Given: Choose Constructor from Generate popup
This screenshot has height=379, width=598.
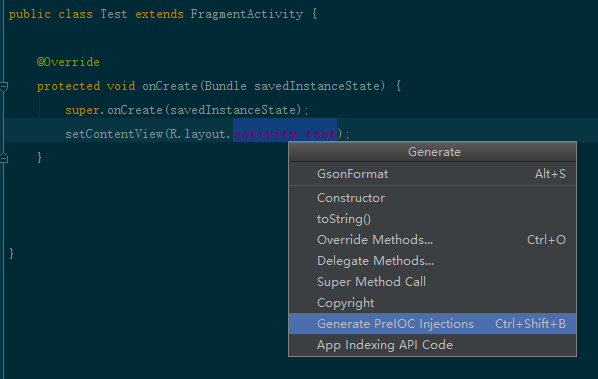Looking at the screenshot, I should [x=432, y=198].
